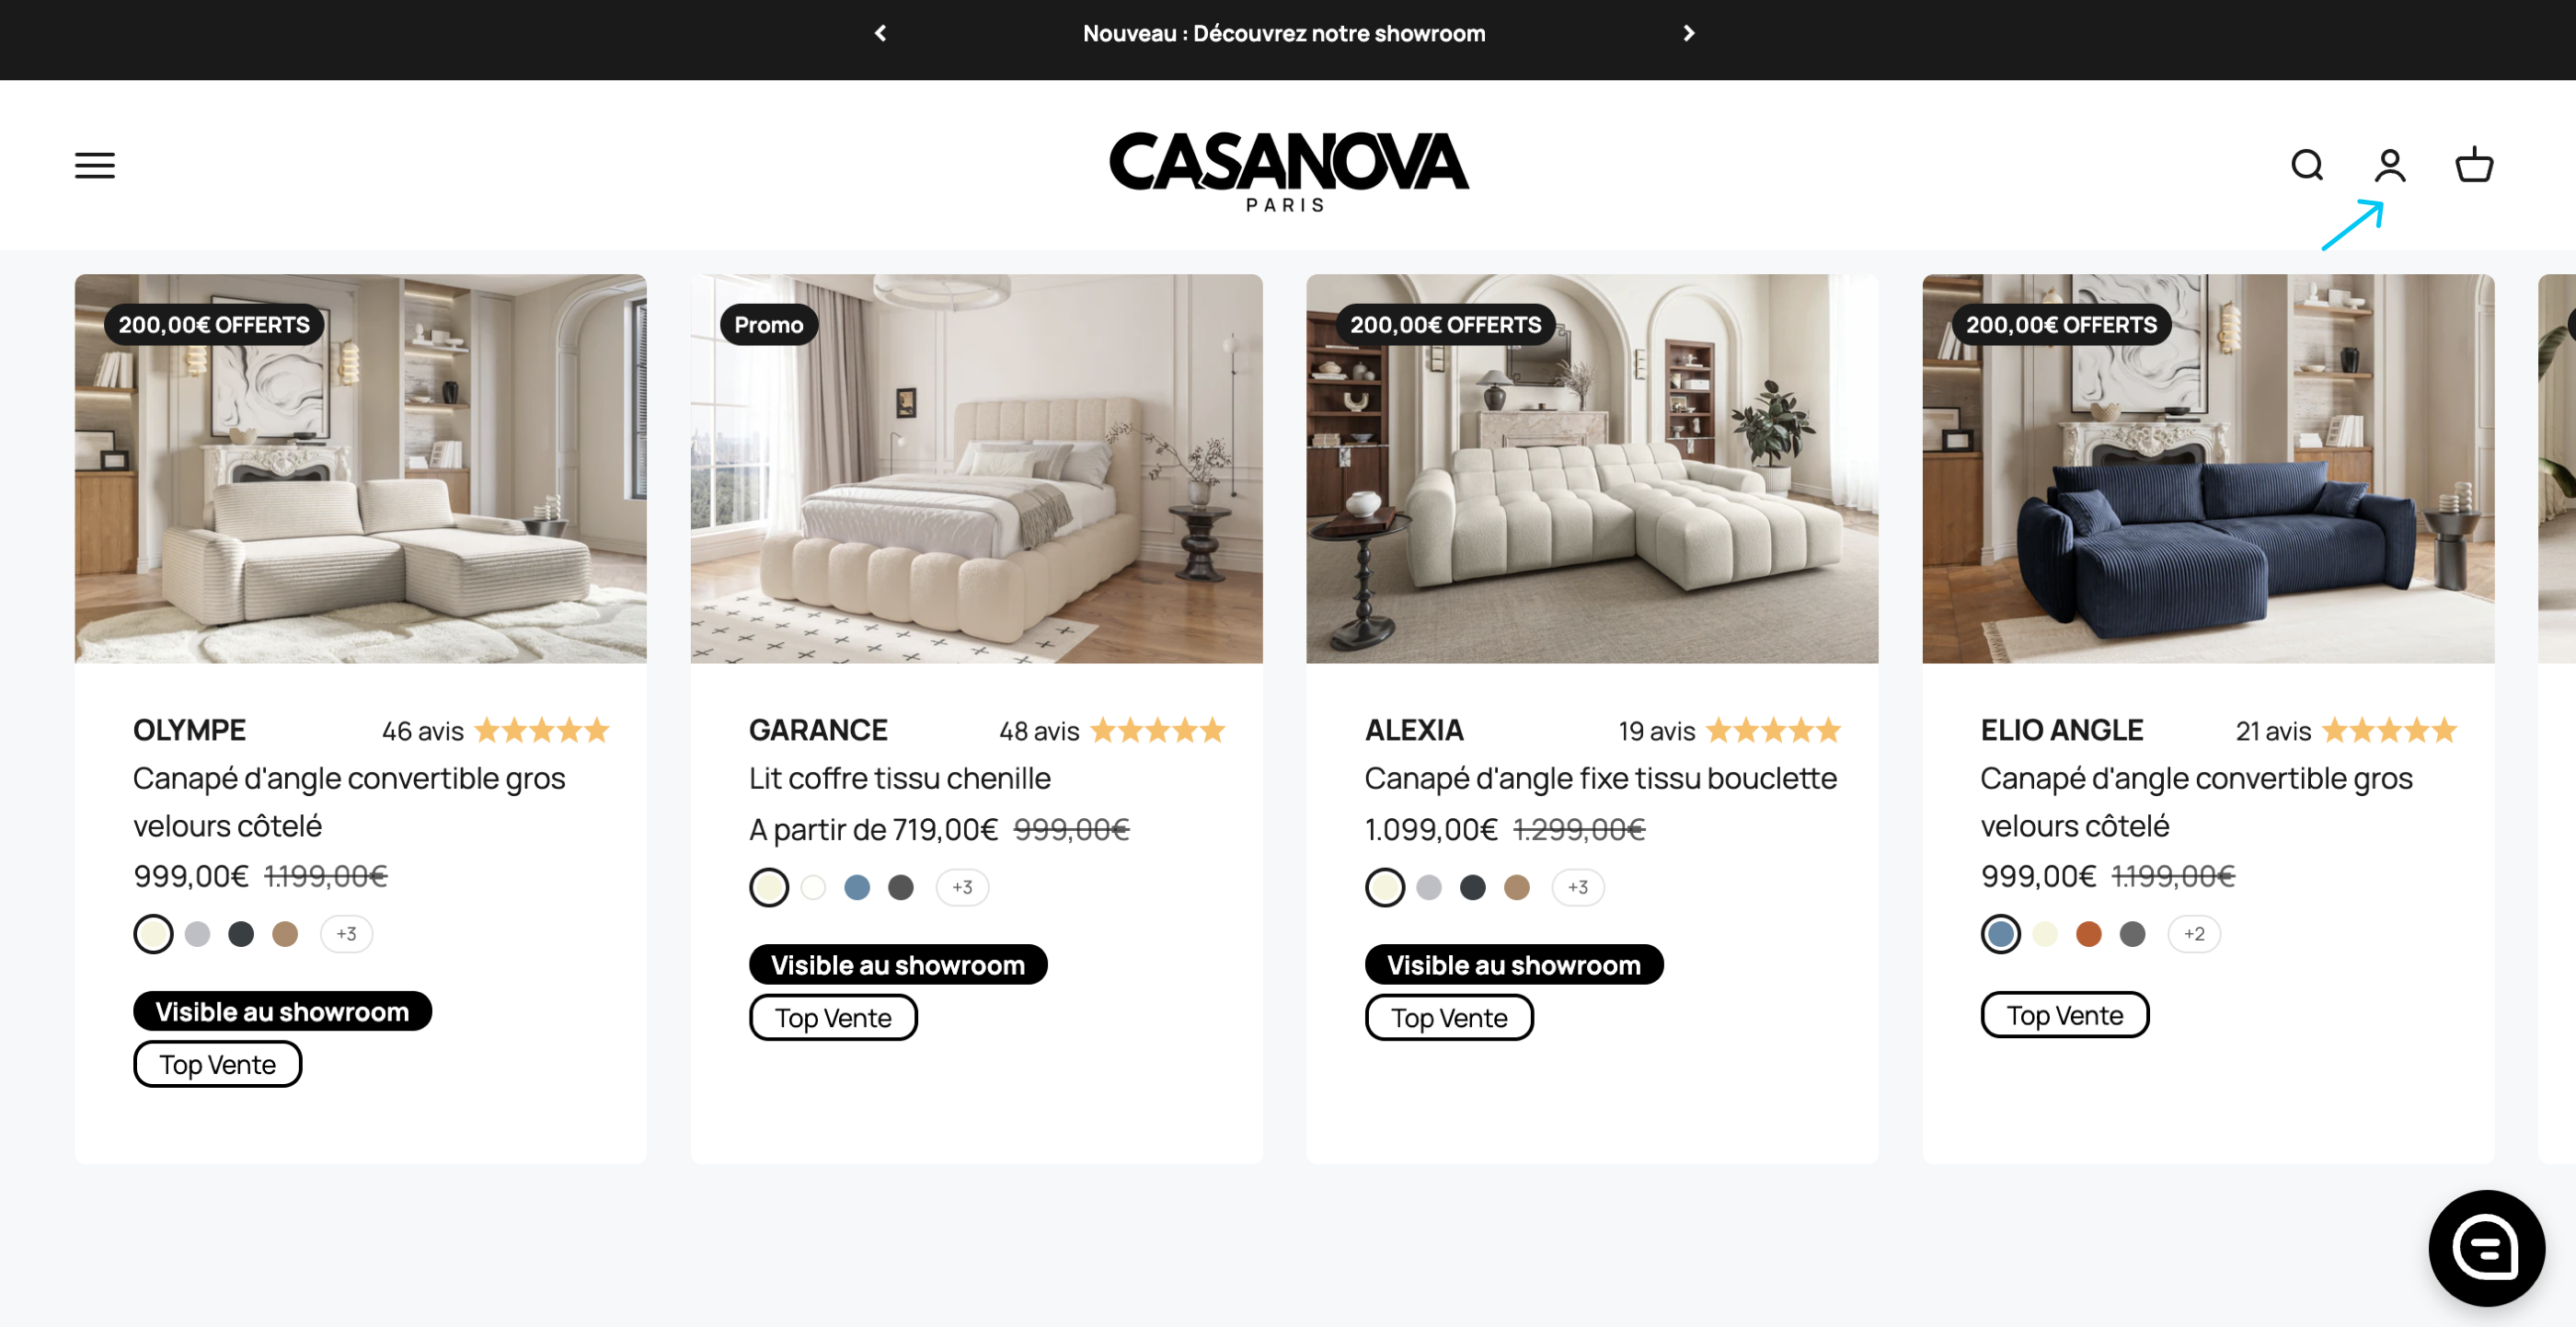2576x1327 pixels.
Task: Open the search magnifier icon
Action: pos(2307,165)
